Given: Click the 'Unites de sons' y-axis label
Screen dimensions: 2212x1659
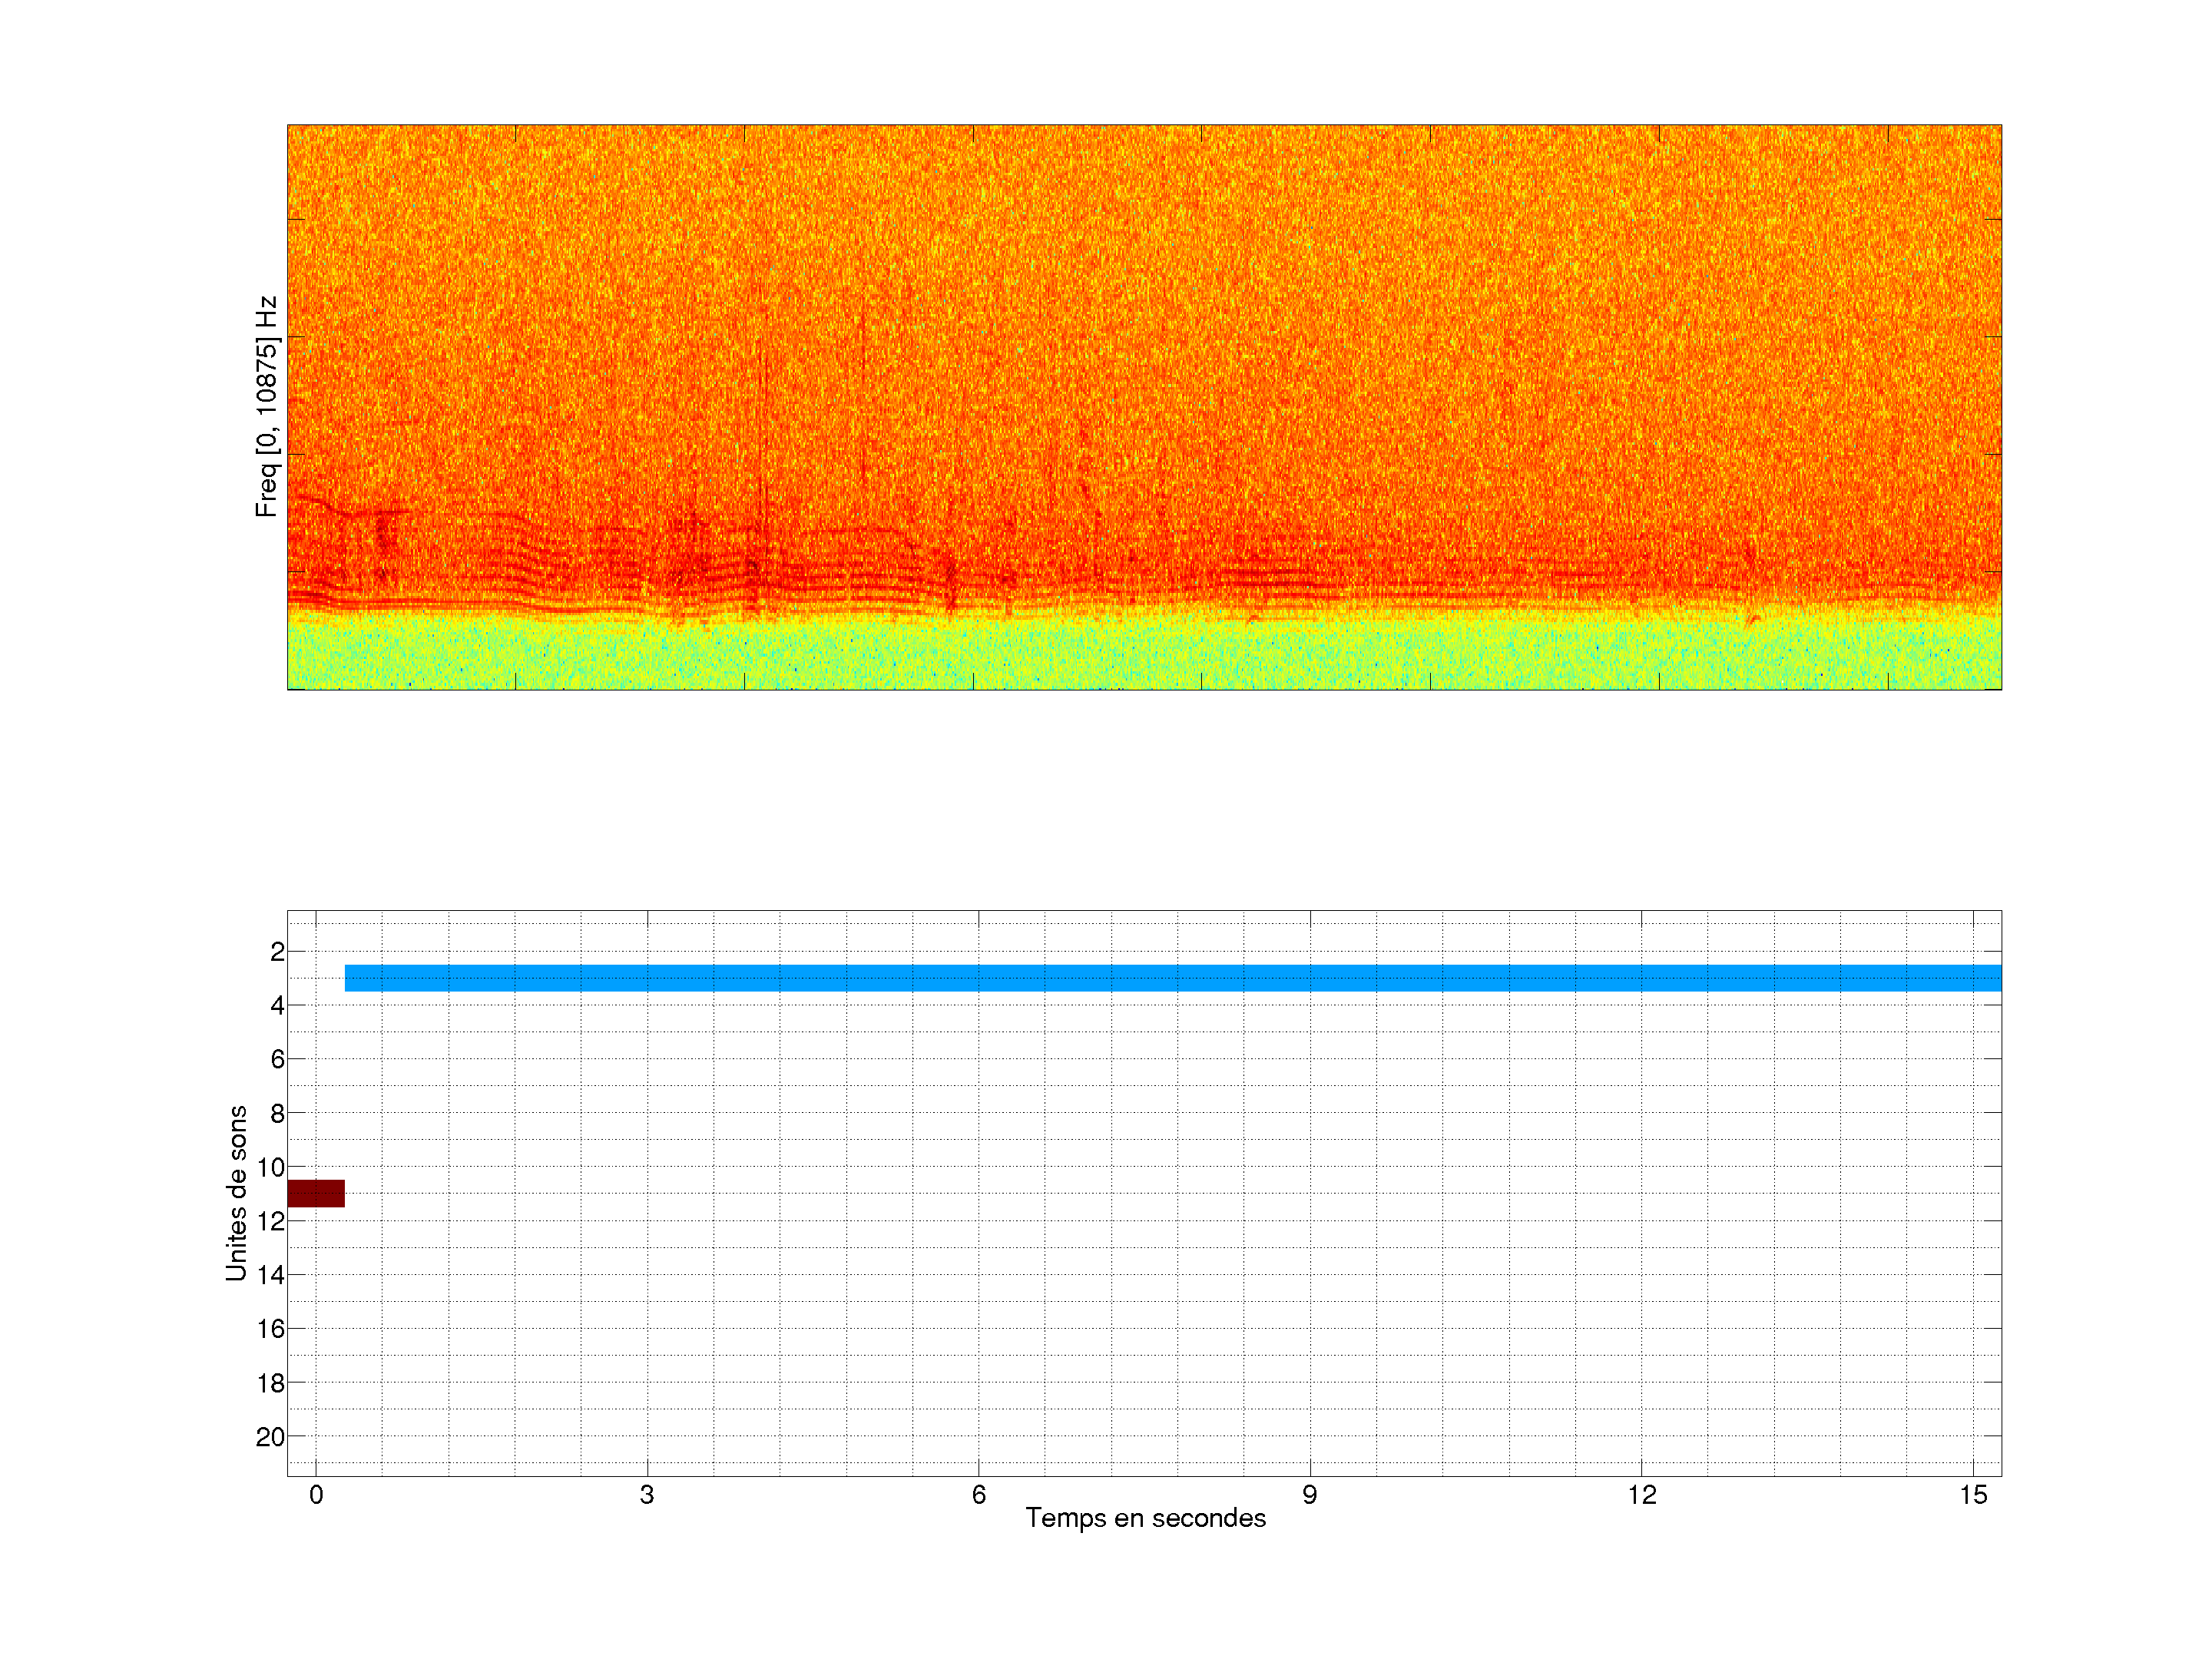Looking at the screenshot, I should tap(236, 1193).
